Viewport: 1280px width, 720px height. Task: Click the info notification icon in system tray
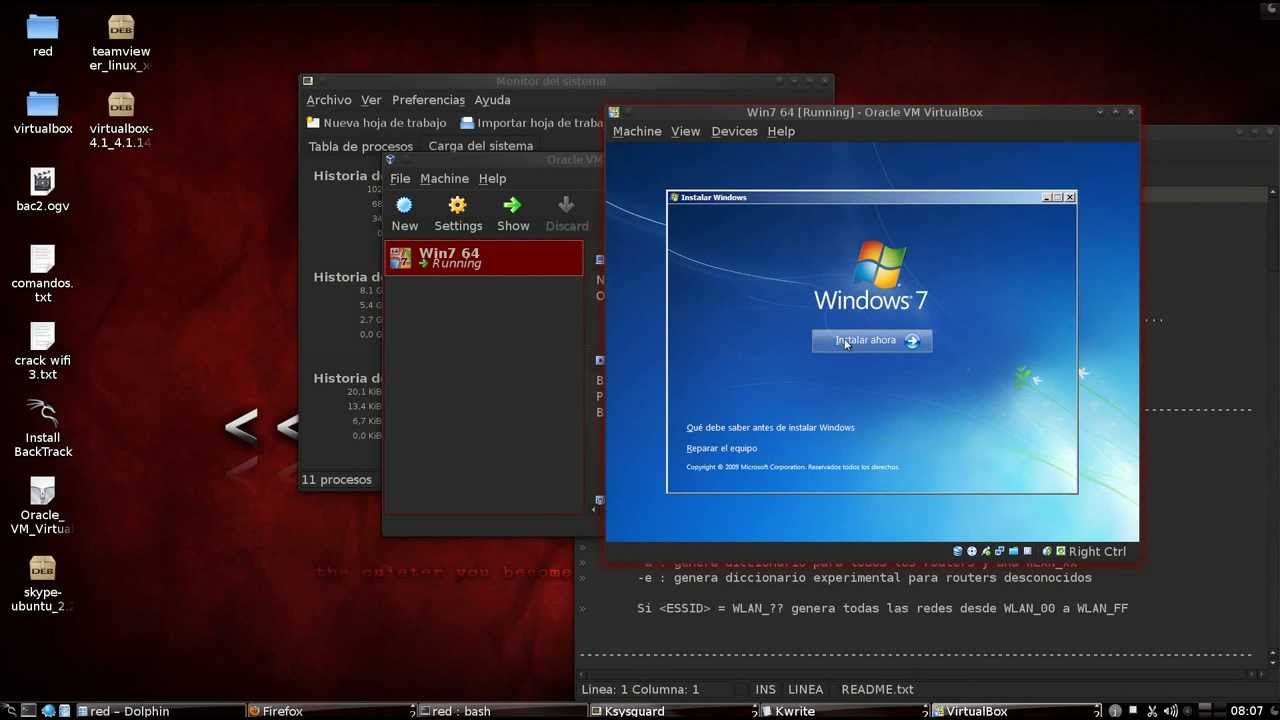pos(1115,711)
